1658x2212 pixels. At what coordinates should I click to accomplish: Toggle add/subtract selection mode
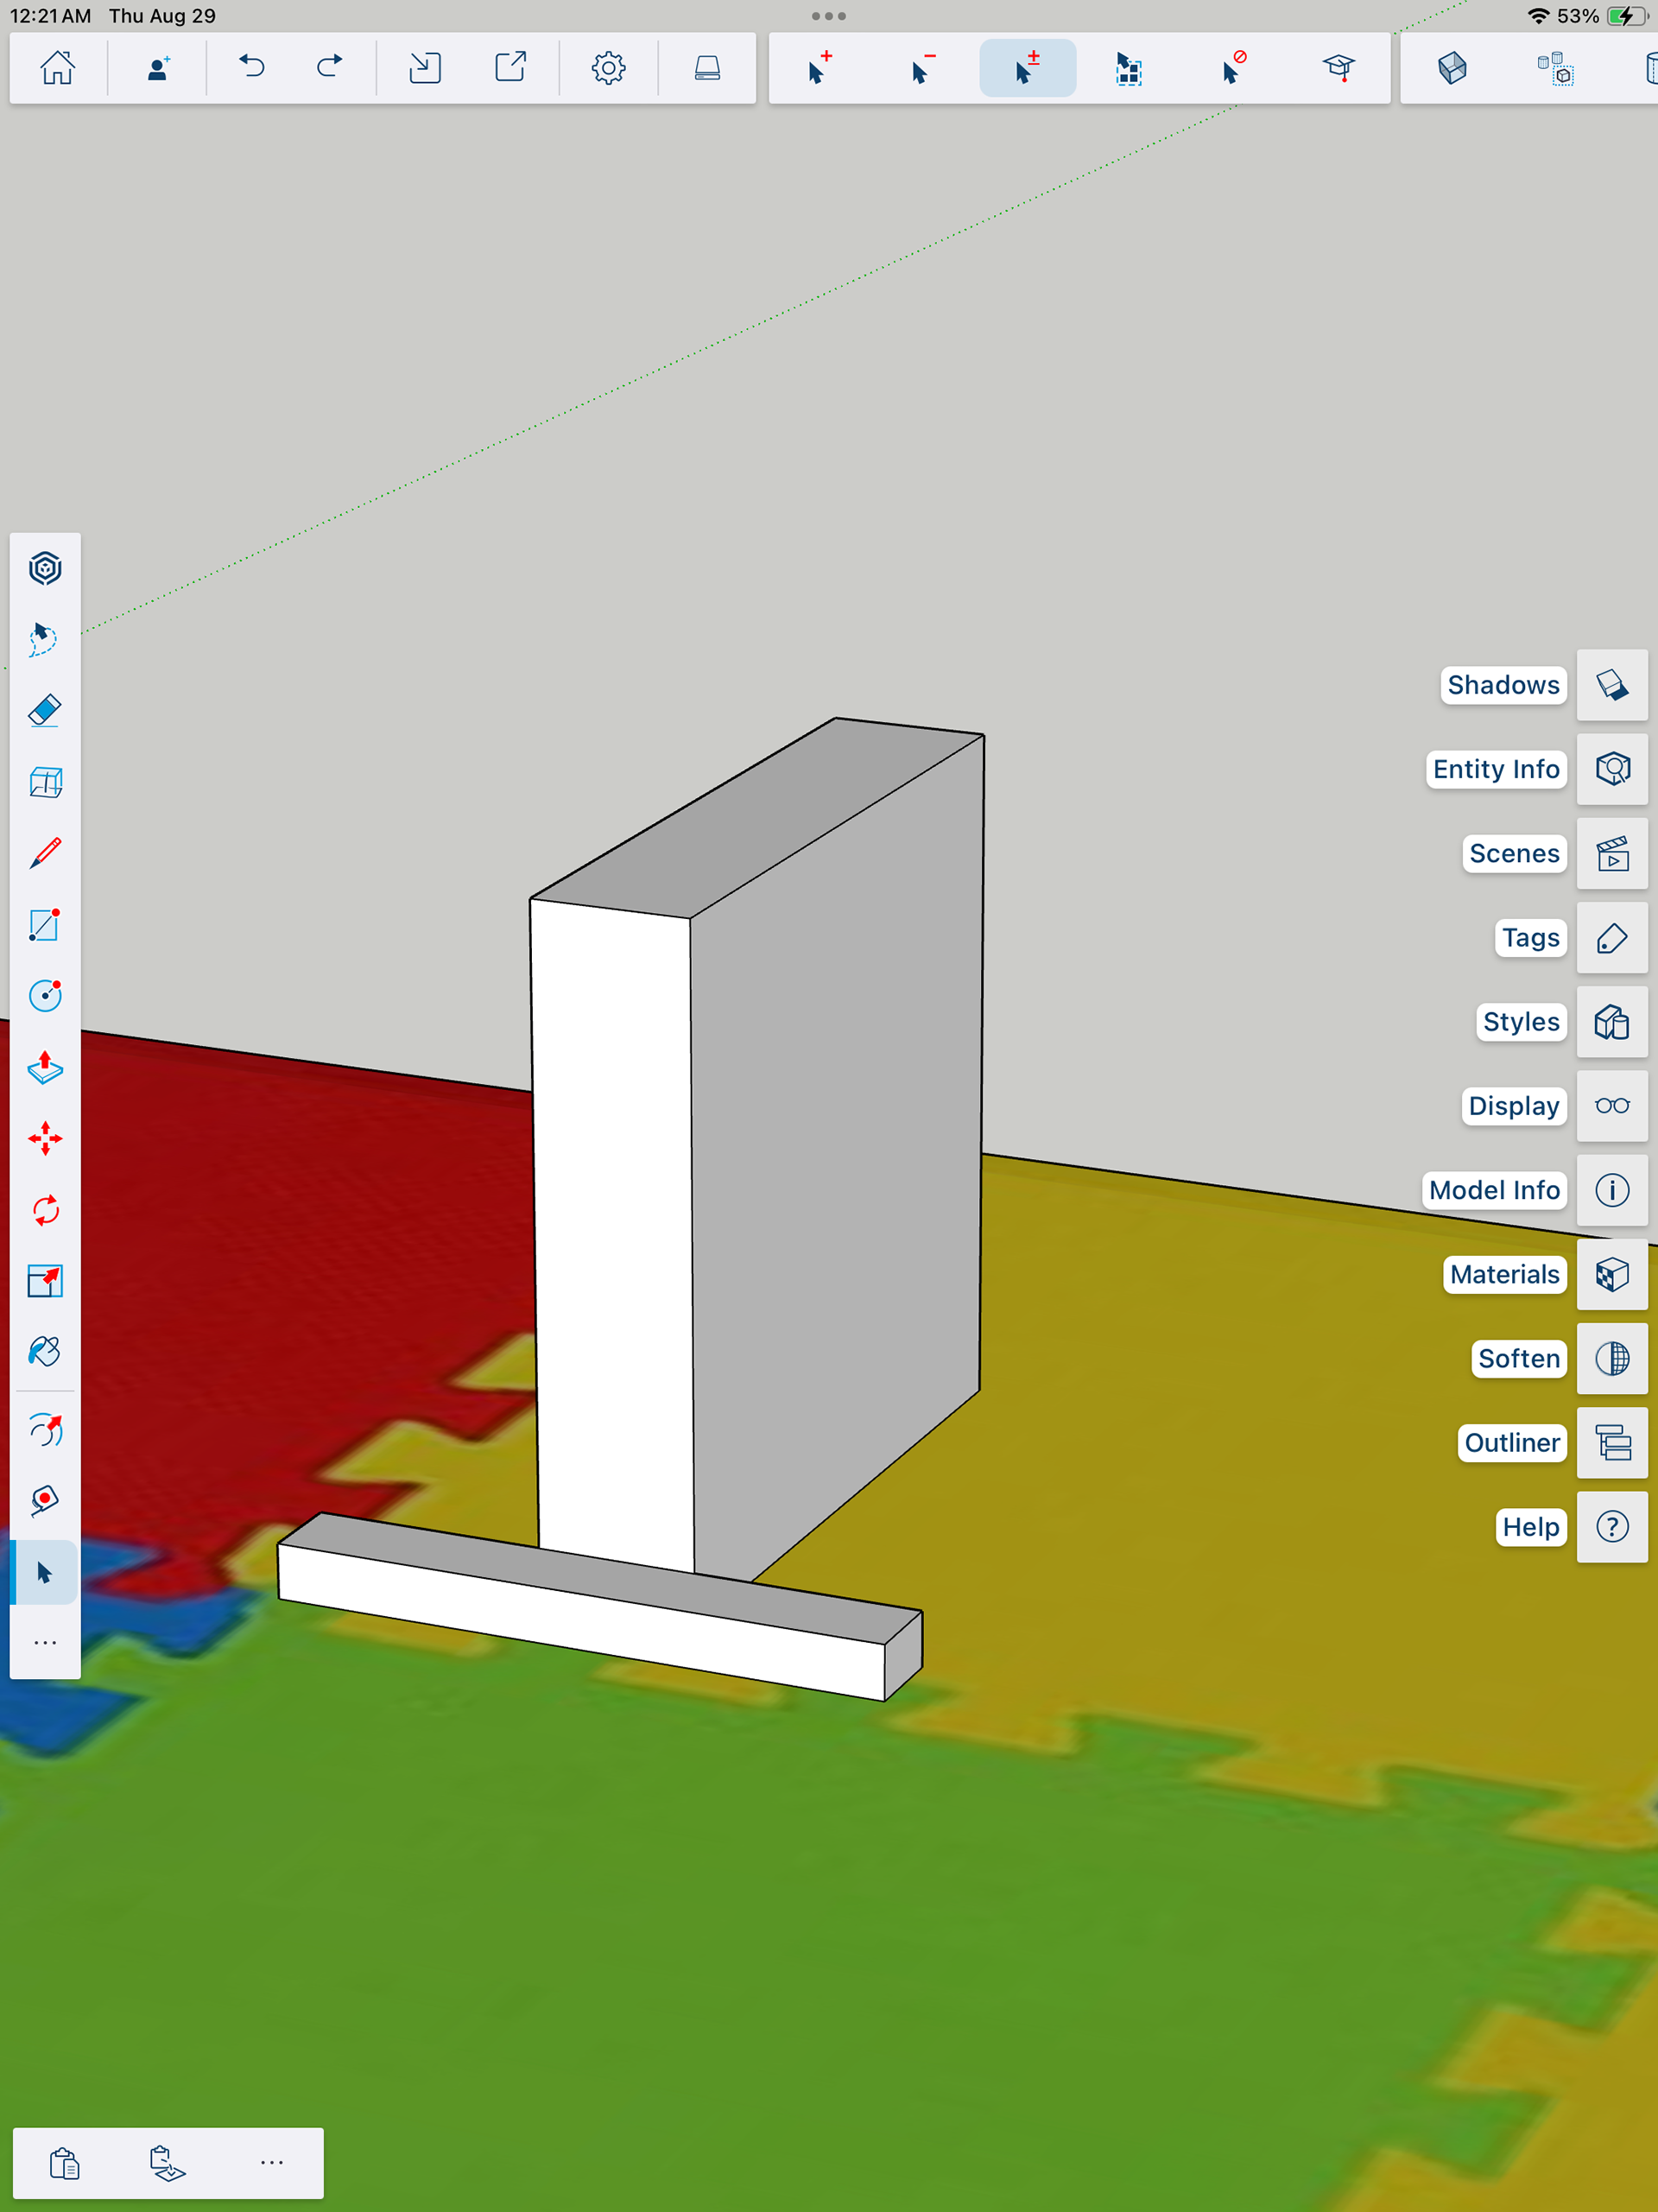(x=1027, y=68)
